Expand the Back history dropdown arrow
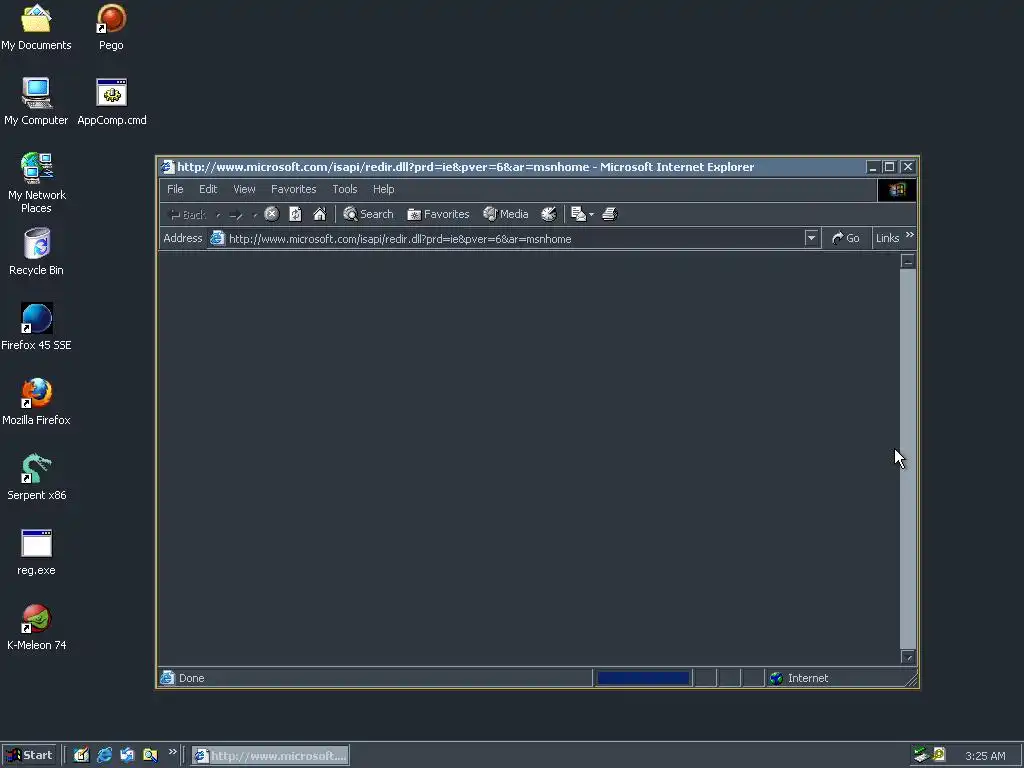Screen dimensions: 1024x768 [x=218, y=215]
